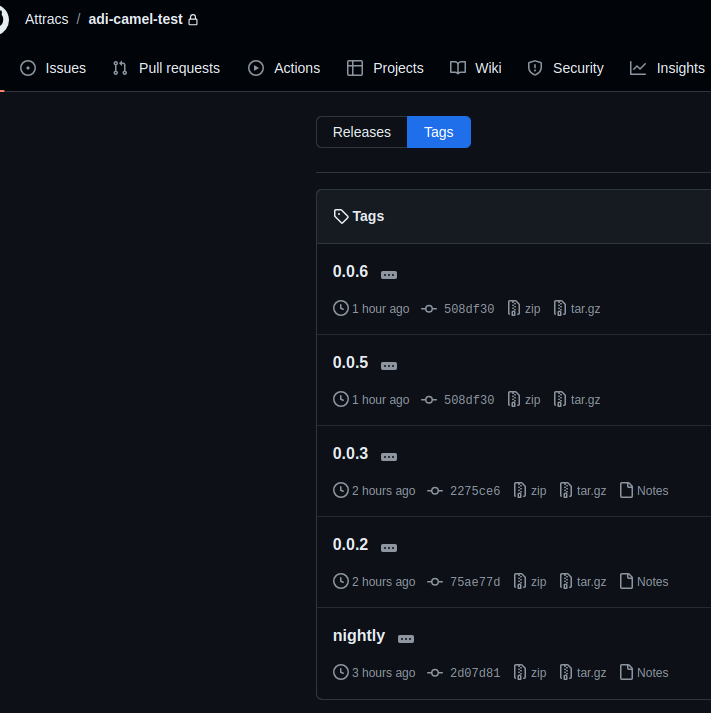711x713 pixels.
Task: Open the Projects tab
Action: 385,68
